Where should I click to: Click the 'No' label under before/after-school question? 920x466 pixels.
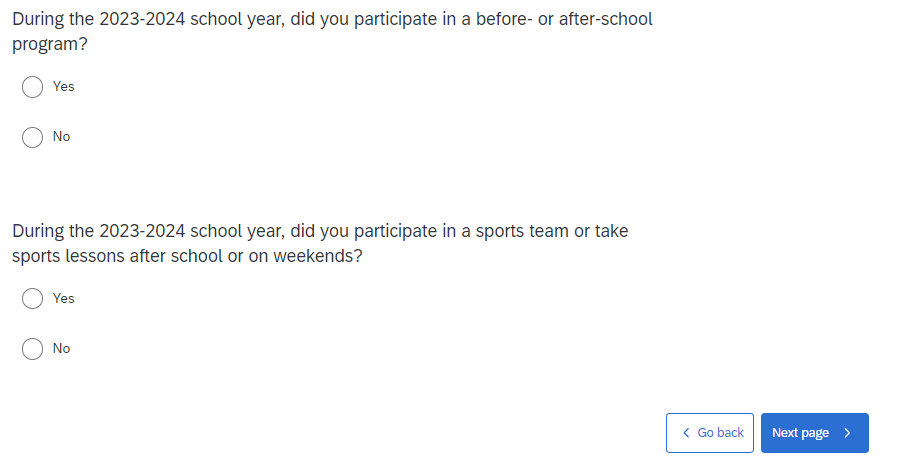[62, 137]
